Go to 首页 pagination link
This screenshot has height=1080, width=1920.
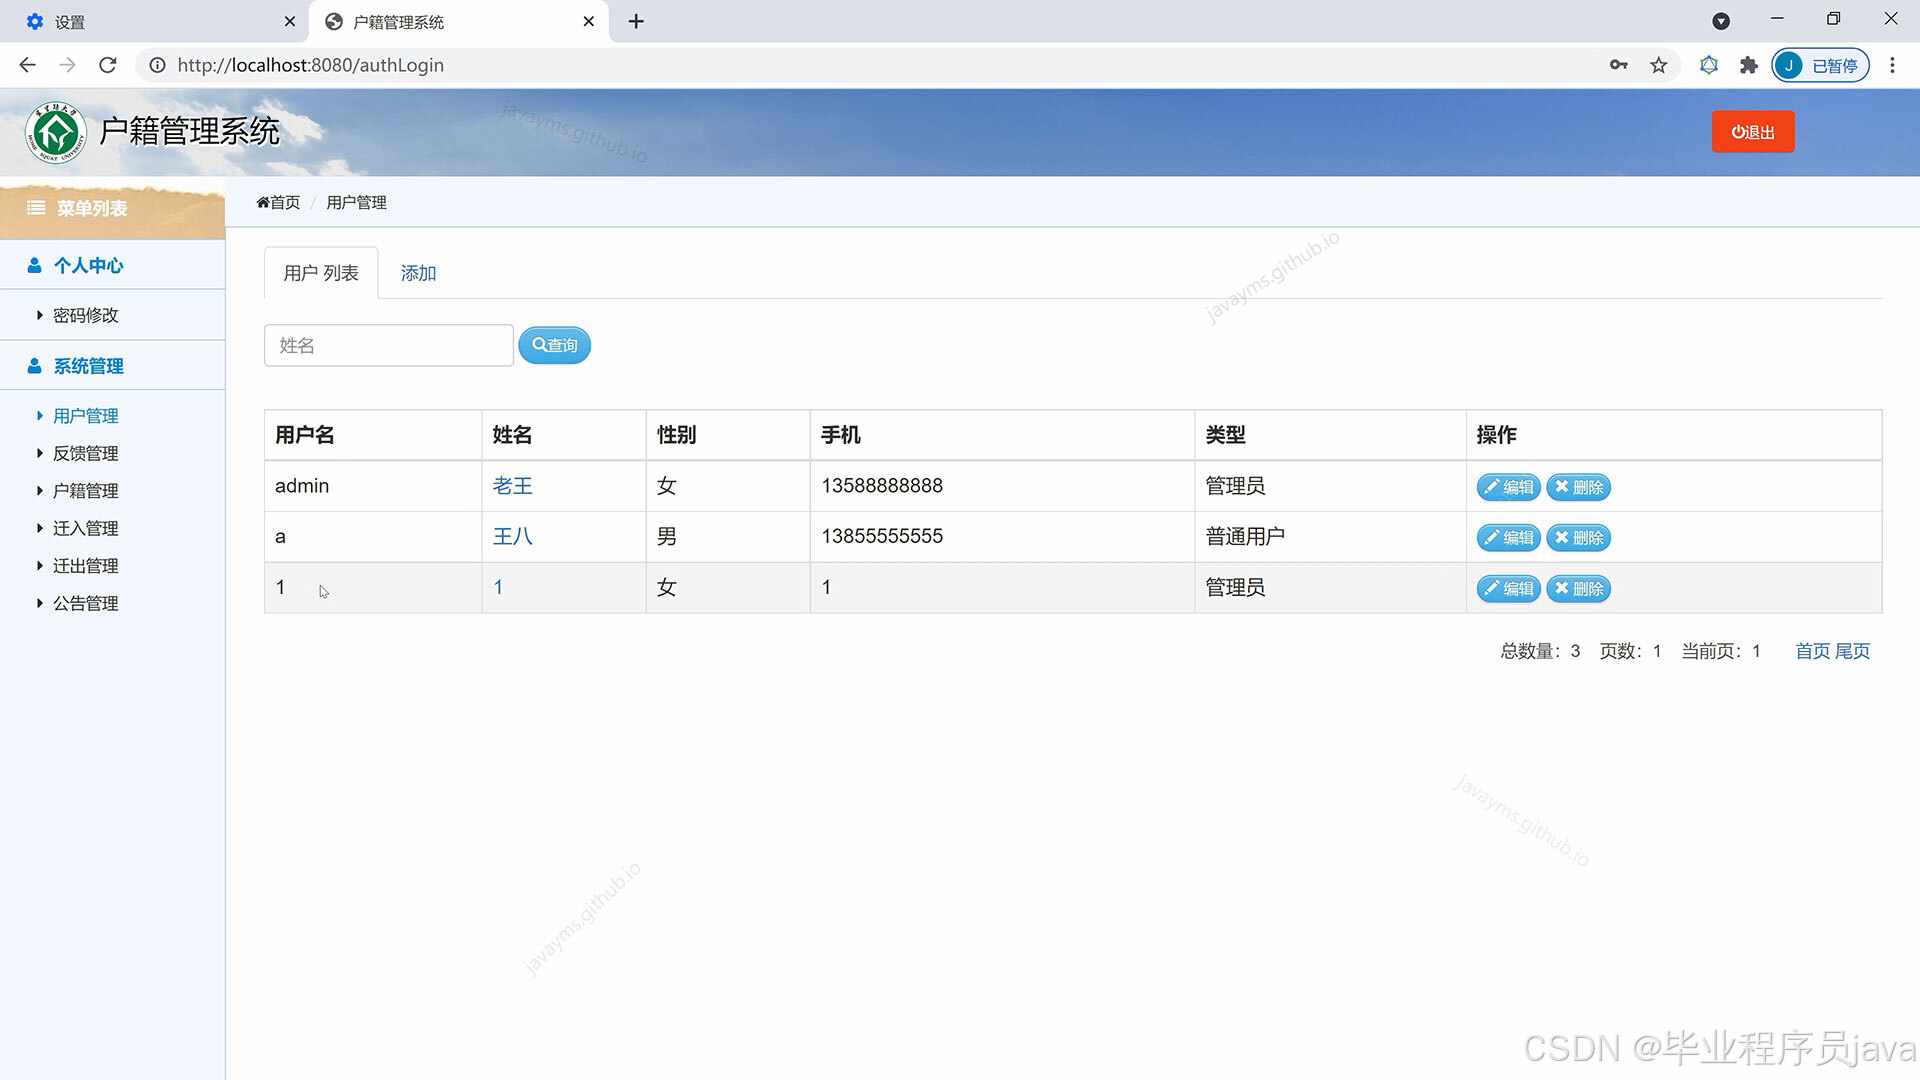coord(1812,651)
